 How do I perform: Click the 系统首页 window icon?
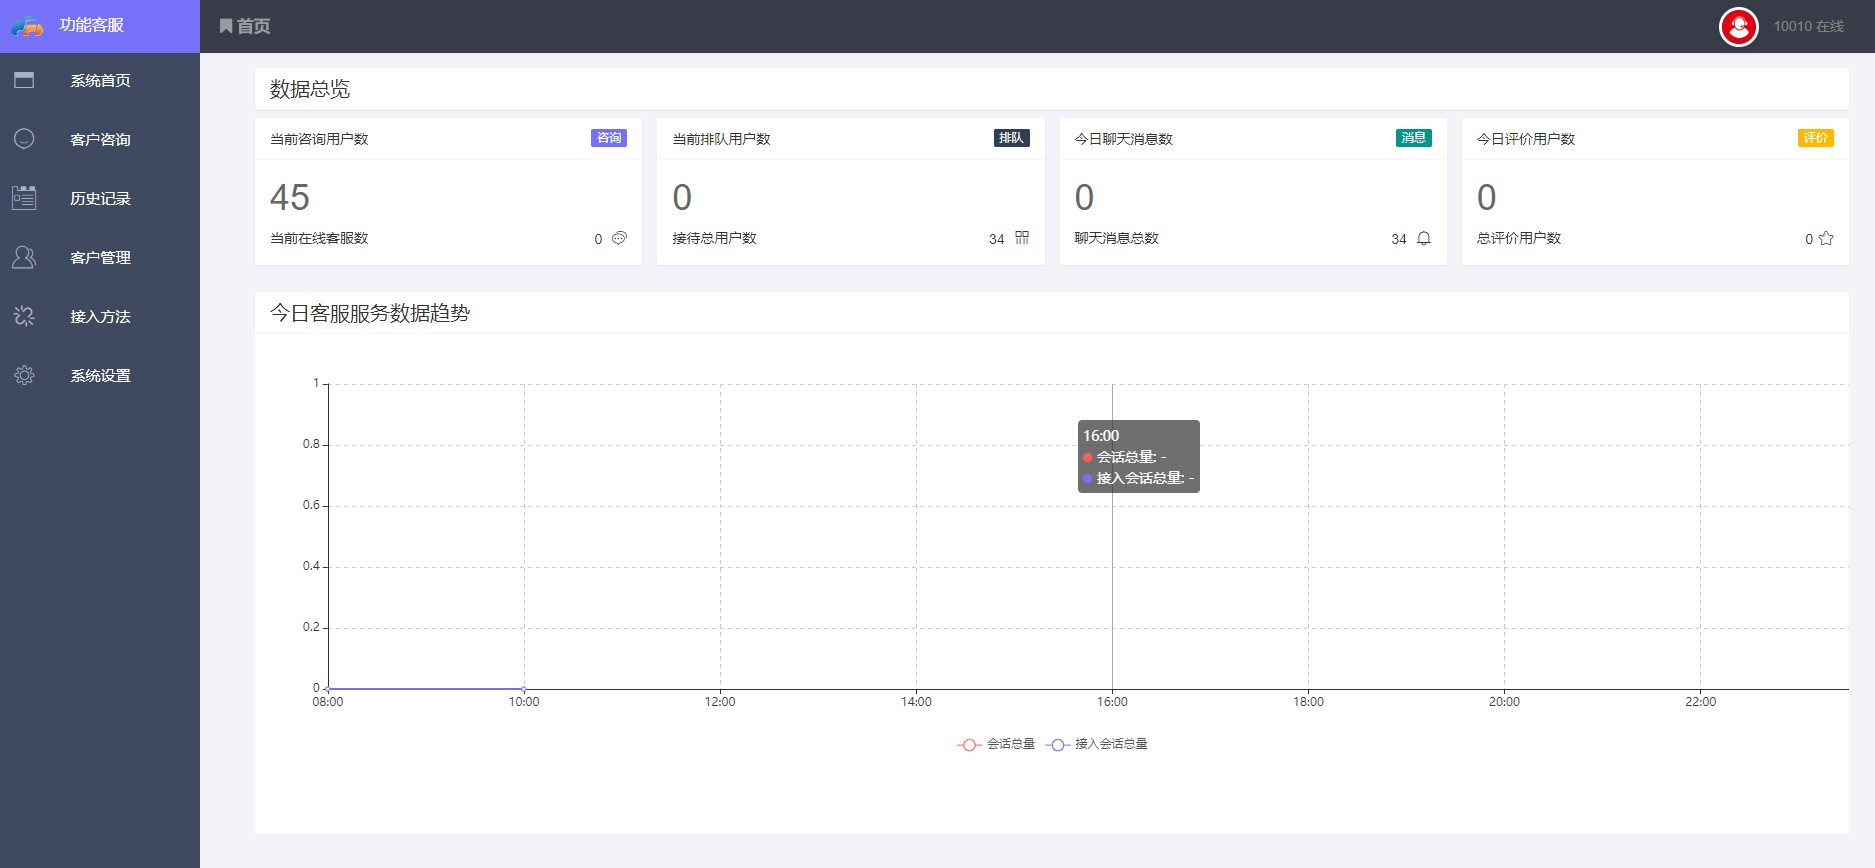tap(24, 80)
